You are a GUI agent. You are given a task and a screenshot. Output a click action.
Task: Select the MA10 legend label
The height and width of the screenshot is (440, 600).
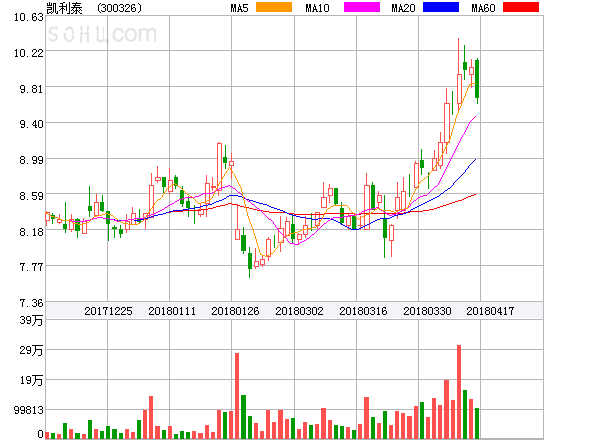coord(317,8)
